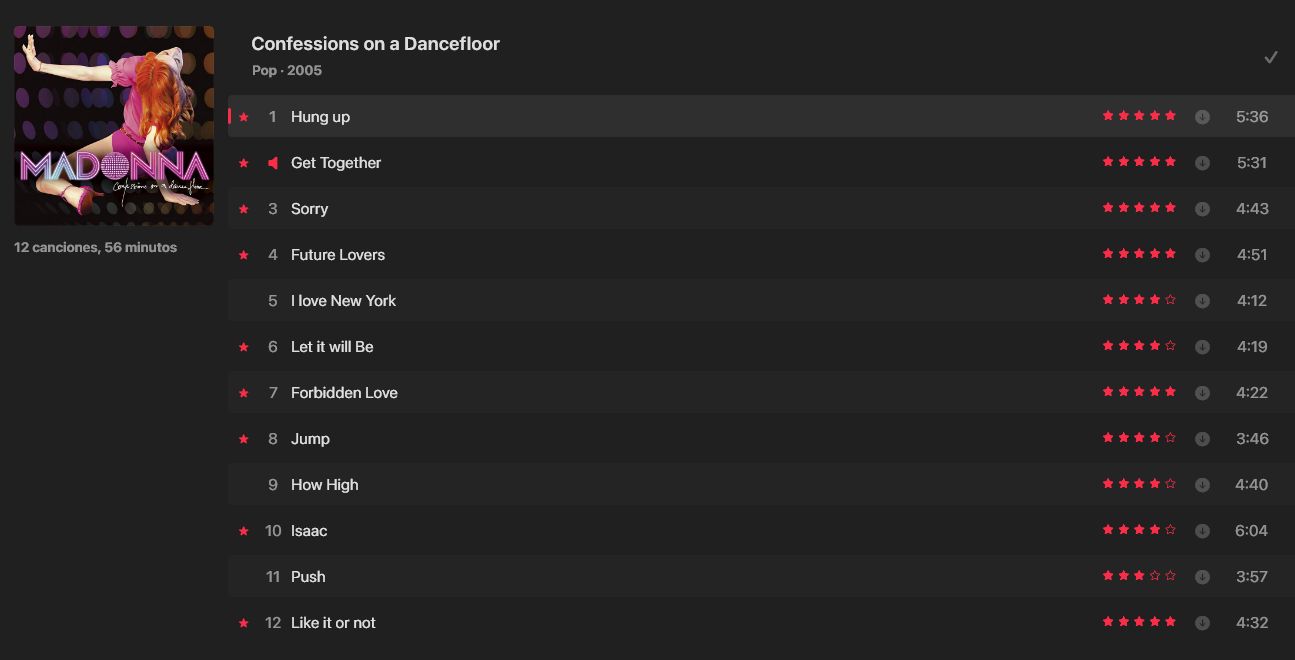Select the track "Let it will Be"
Screen dimensions: 1295x660
332,347
